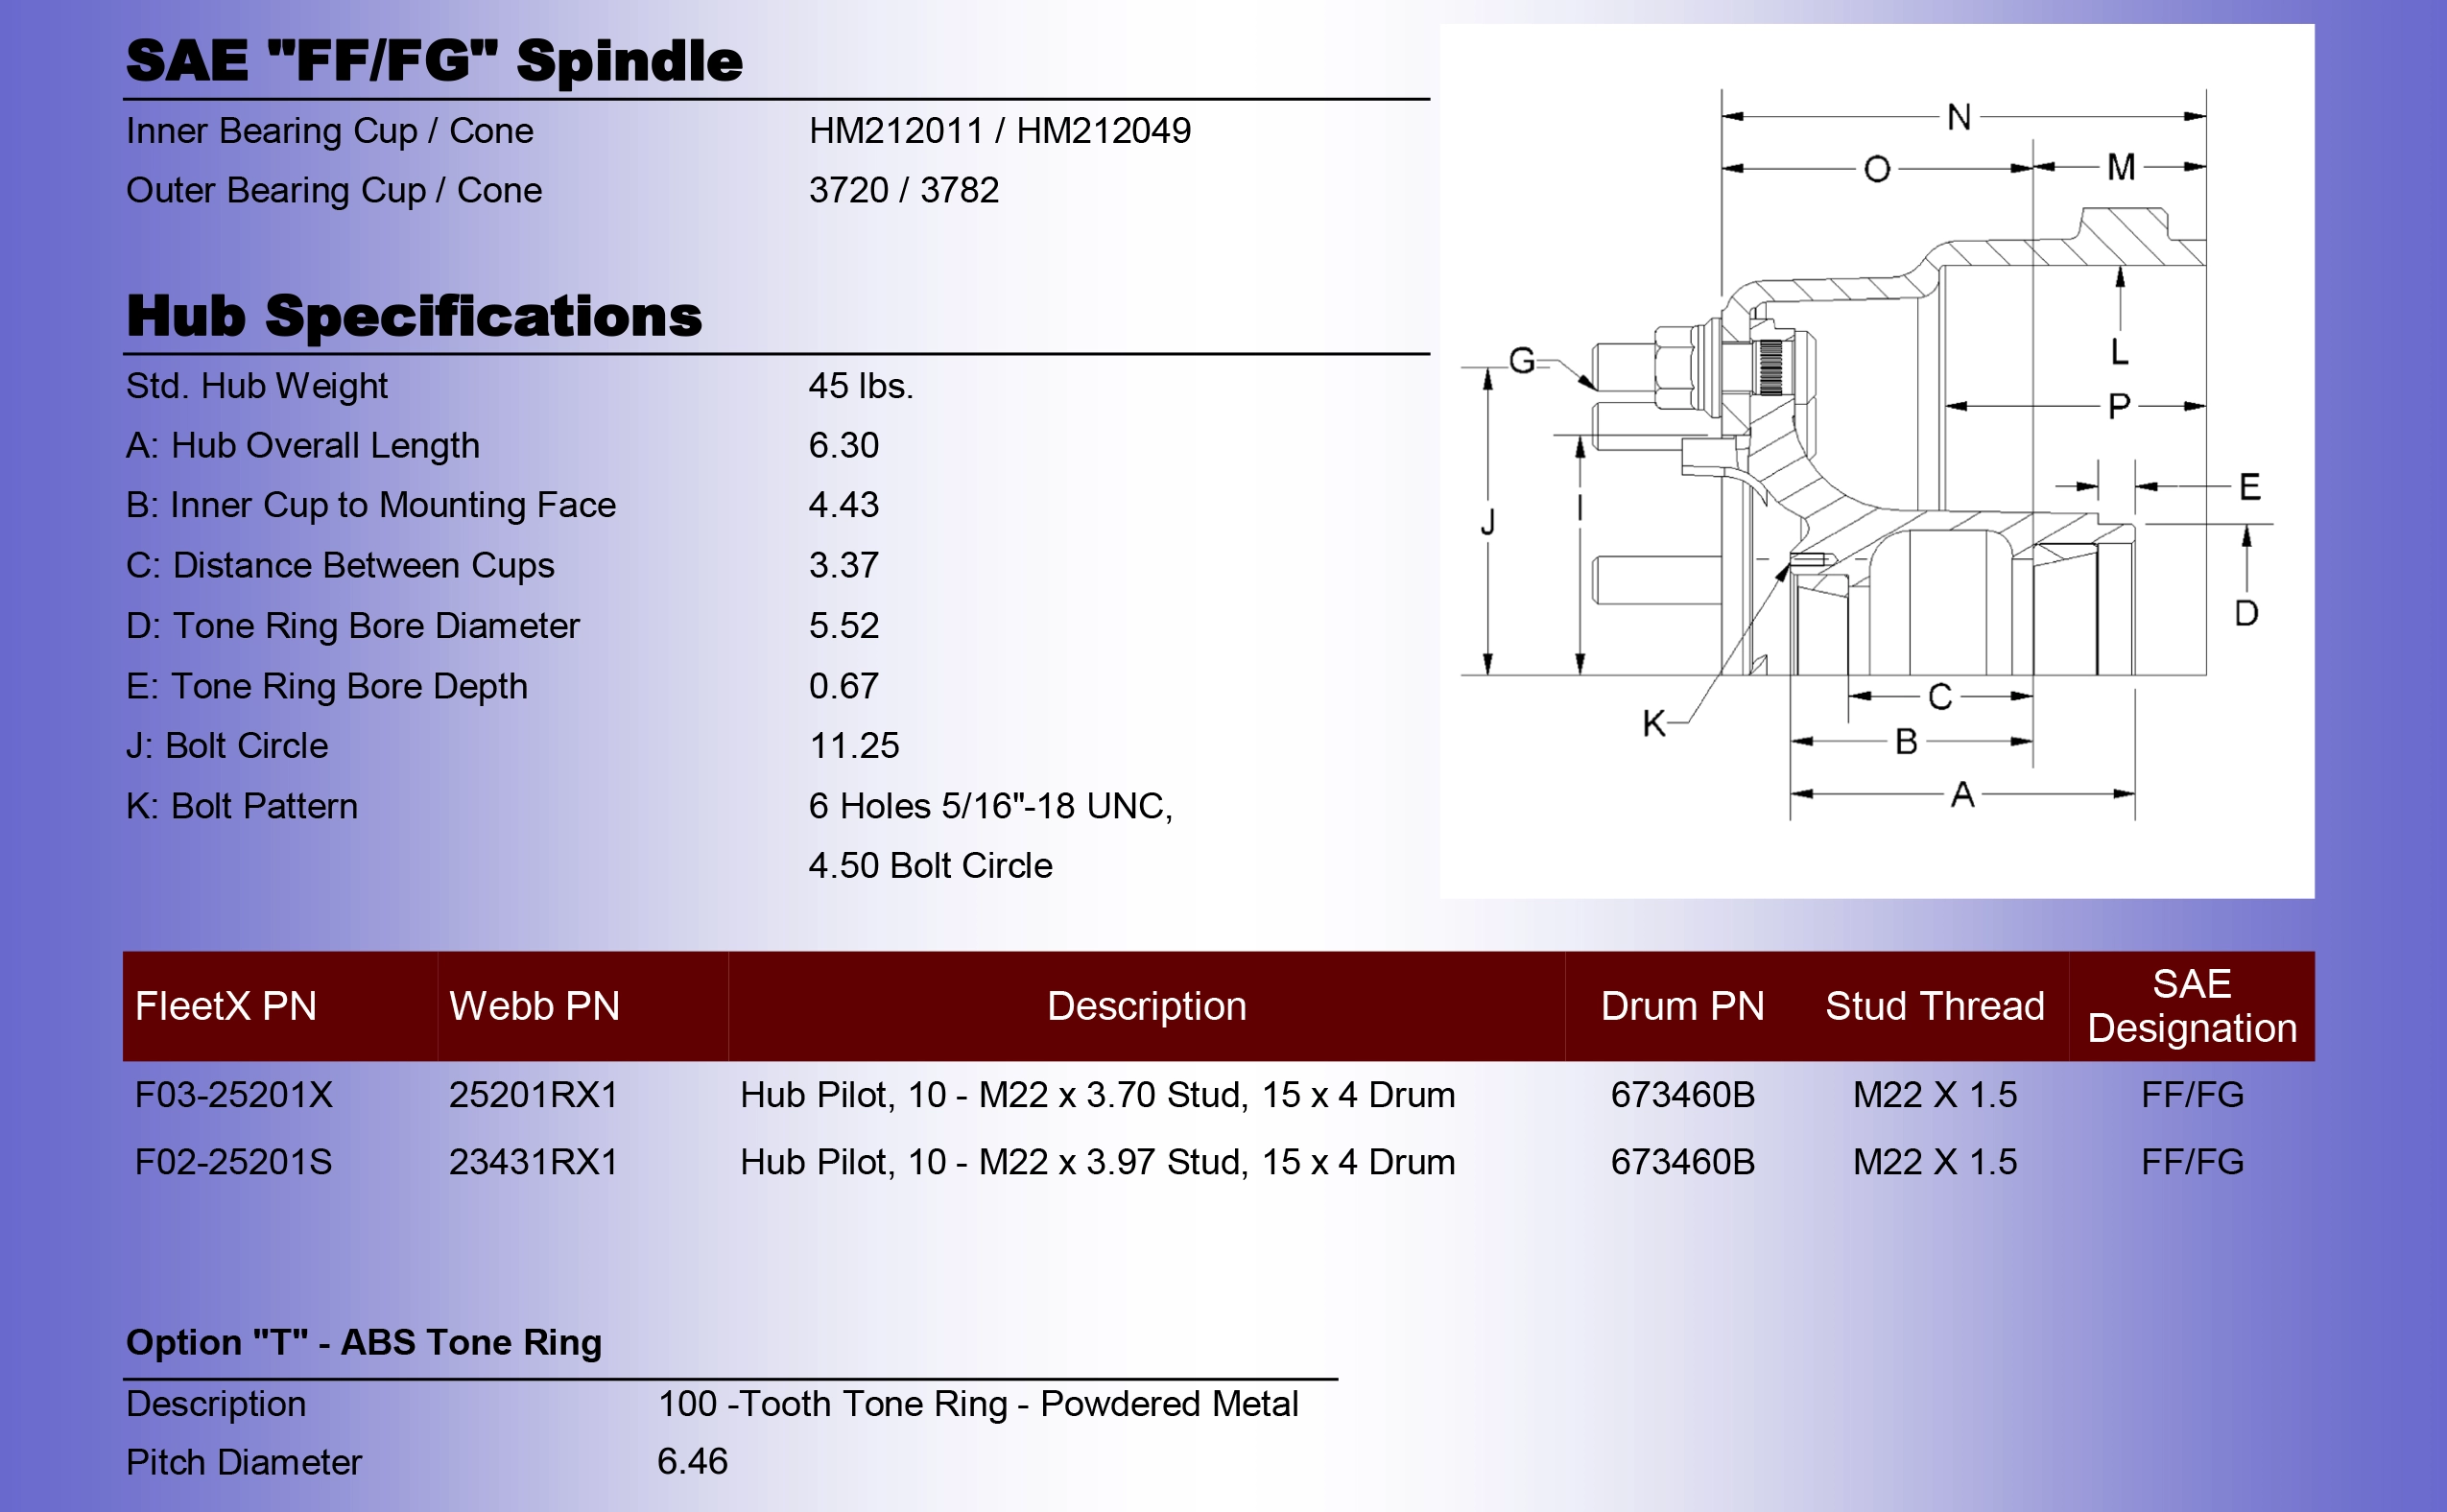Click the Bolt Circle value 11.25

click(854, 746)
